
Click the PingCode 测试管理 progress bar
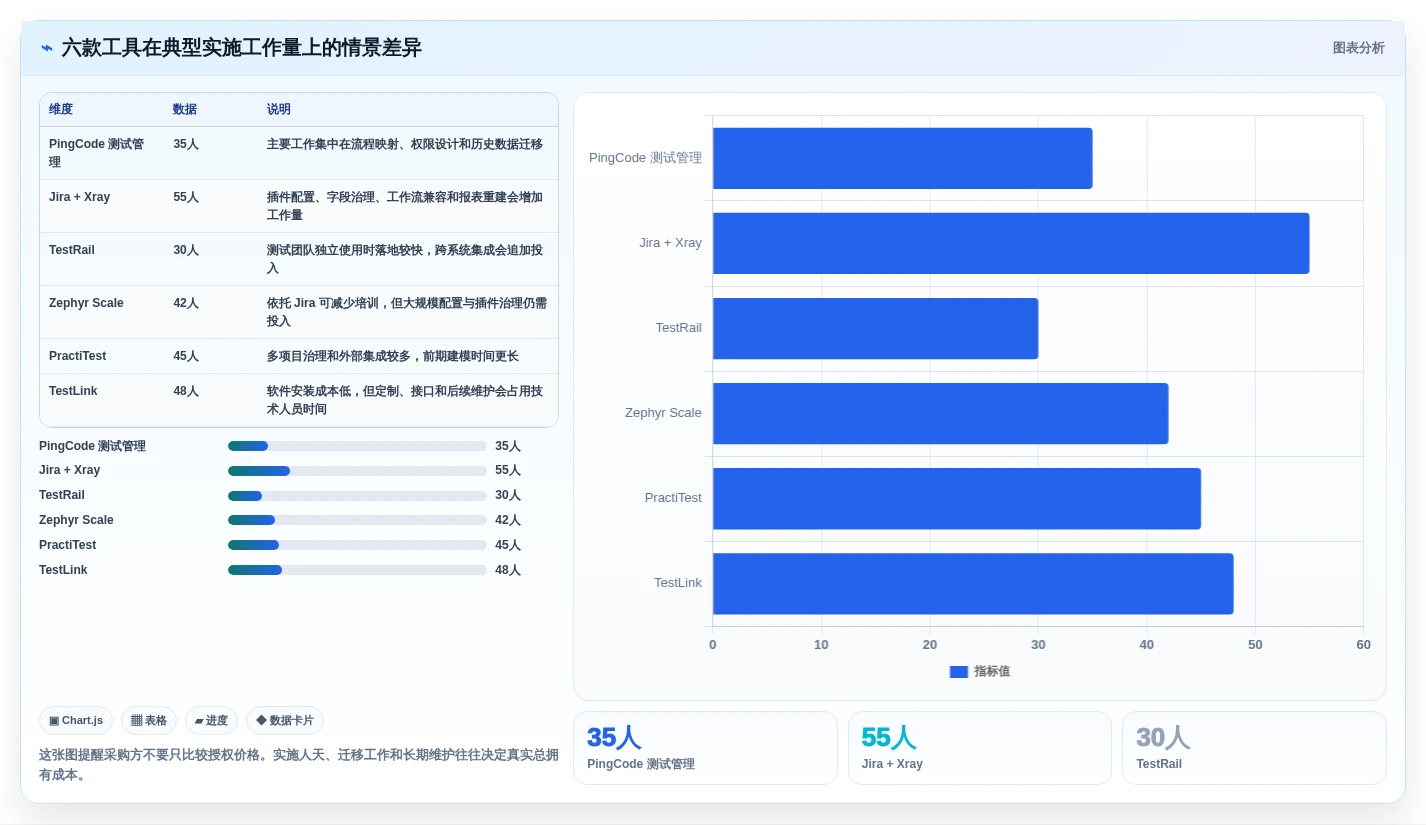[x=357, y=446]
